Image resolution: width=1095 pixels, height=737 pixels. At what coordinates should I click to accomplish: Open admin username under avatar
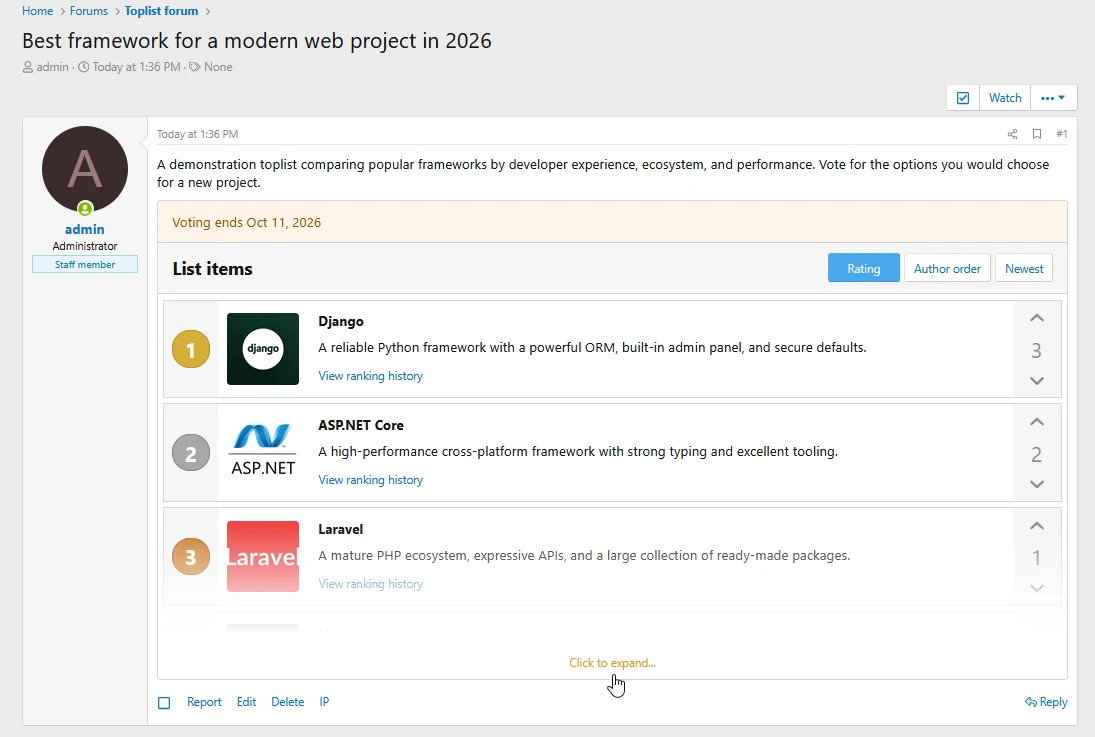click(84, 229)
